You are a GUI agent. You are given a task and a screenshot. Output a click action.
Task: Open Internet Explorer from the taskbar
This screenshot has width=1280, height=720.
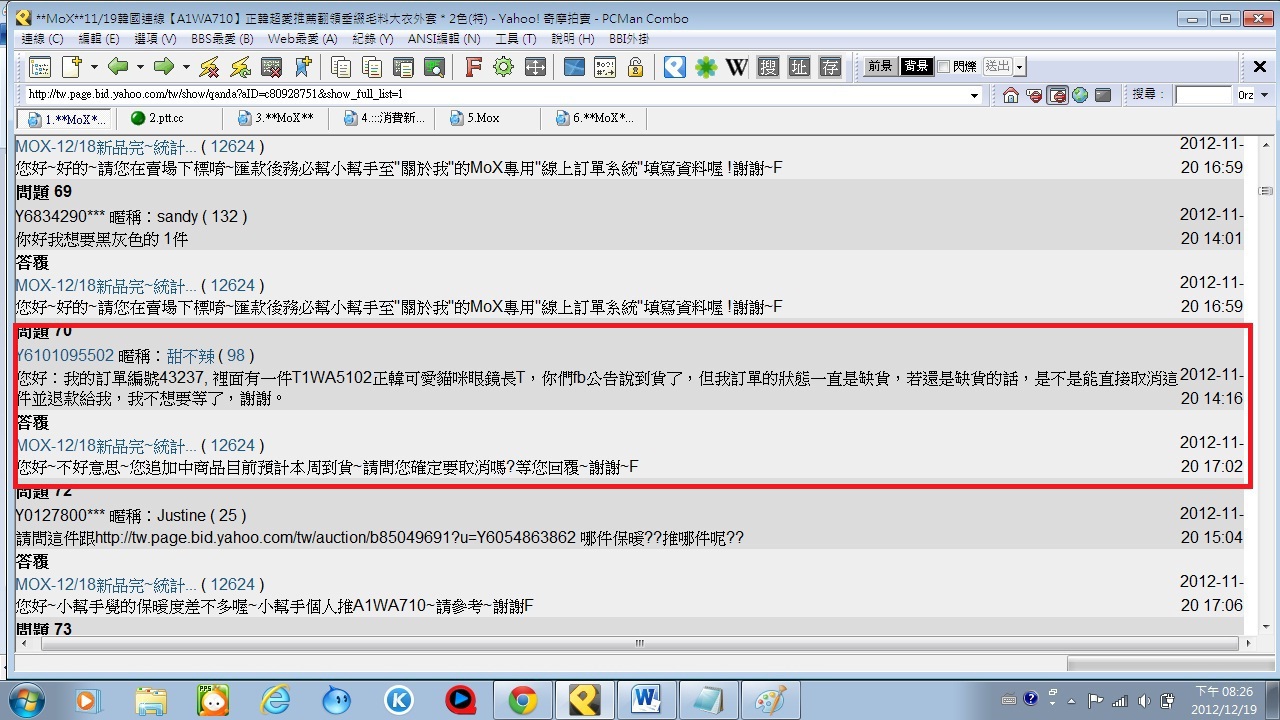click(x=275, y=700)
